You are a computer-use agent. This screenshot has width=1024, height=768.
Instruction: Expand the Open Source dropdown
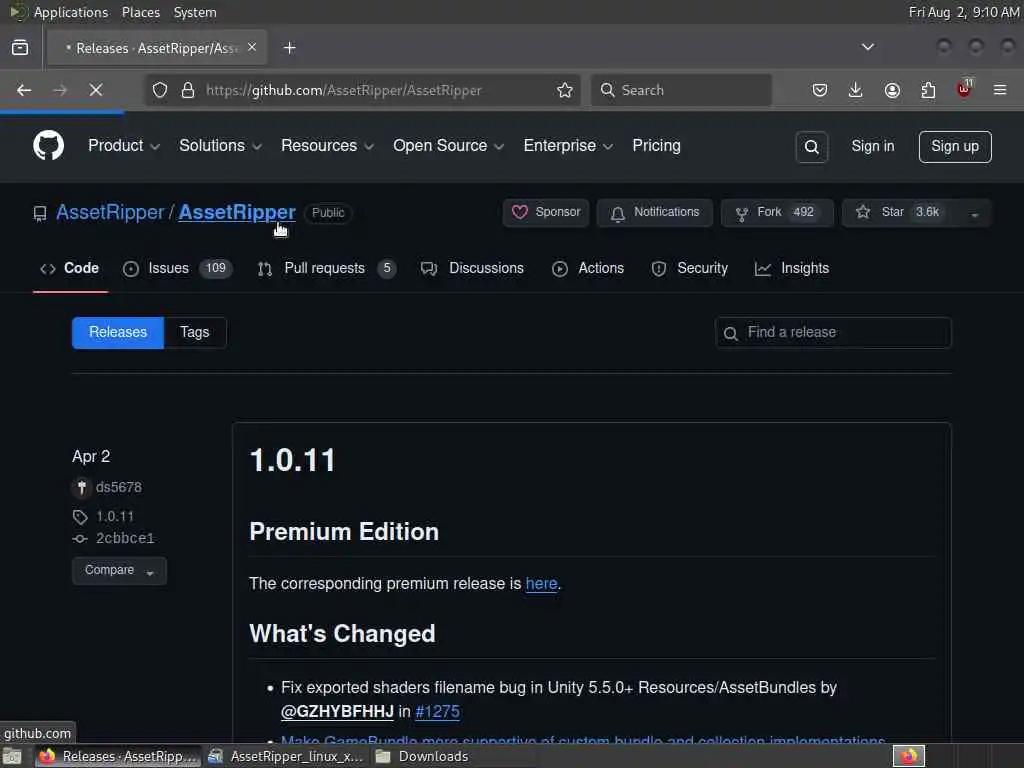[448, 146]
